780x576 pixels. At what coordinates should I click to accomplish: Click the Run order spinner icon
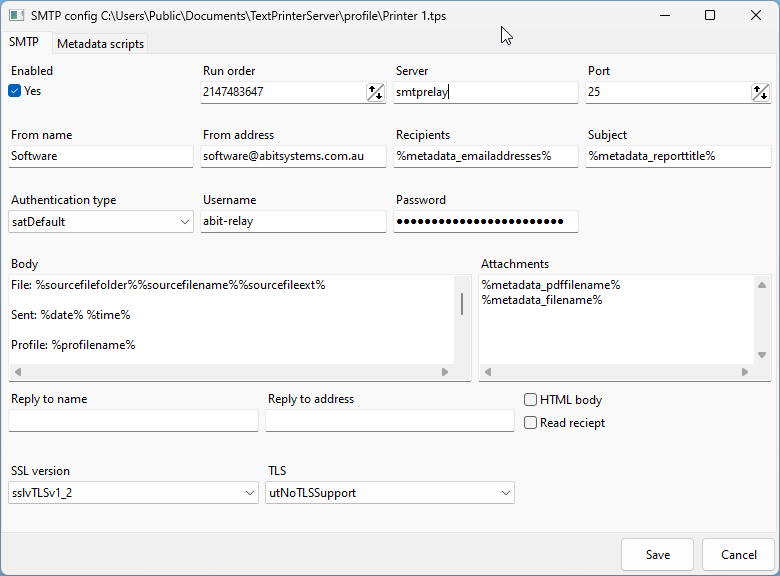coord(375,92)
